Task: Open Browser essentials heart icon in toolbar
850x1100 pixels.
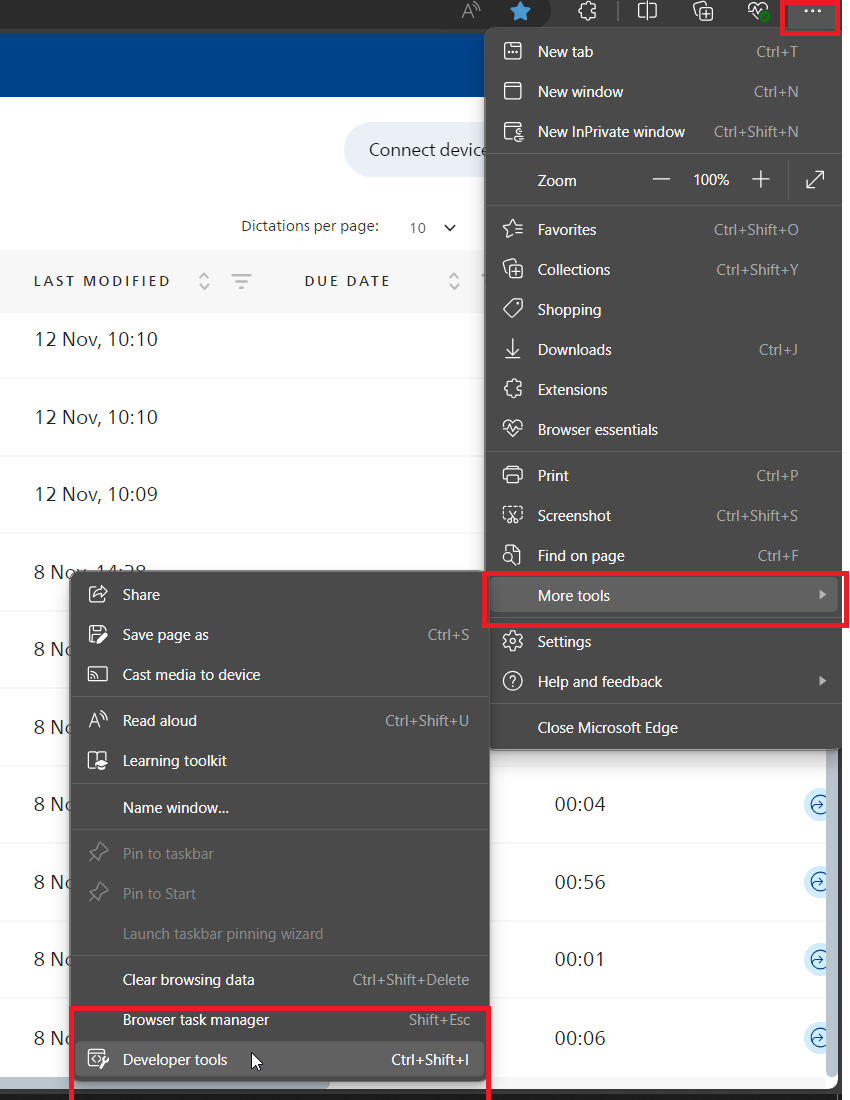Action: (758, 11)
